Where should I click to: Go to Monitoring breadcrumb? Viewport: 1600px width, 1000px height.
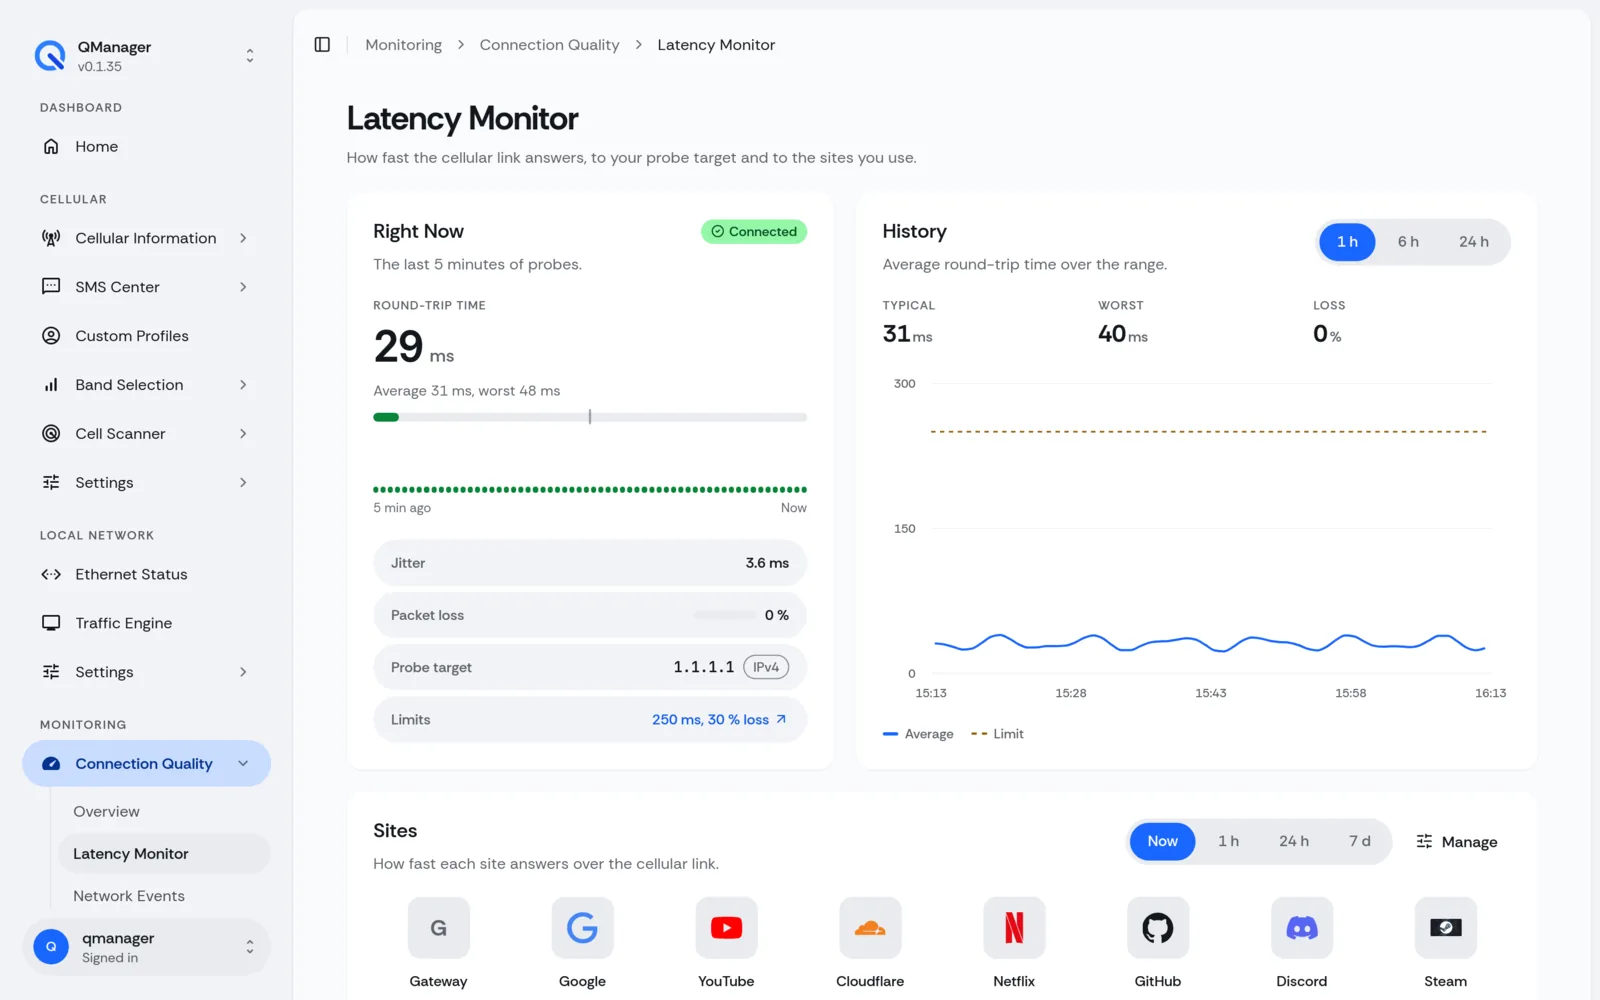(403, 45)
